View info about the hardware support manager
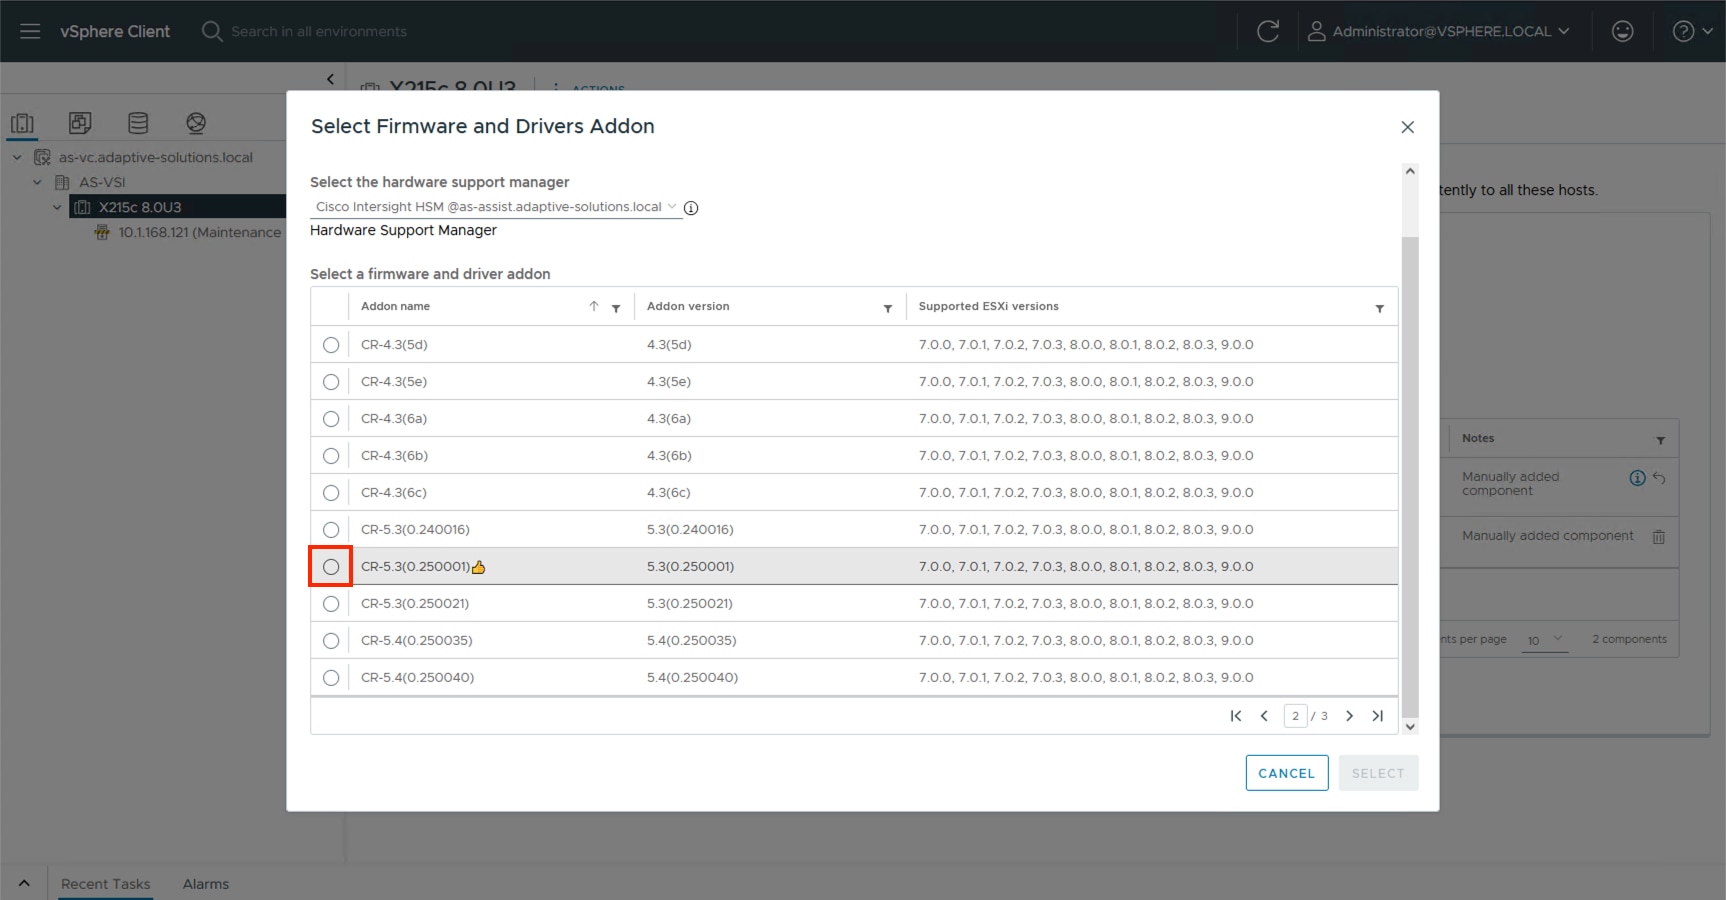1726x900 pixels. pos(691,208)
